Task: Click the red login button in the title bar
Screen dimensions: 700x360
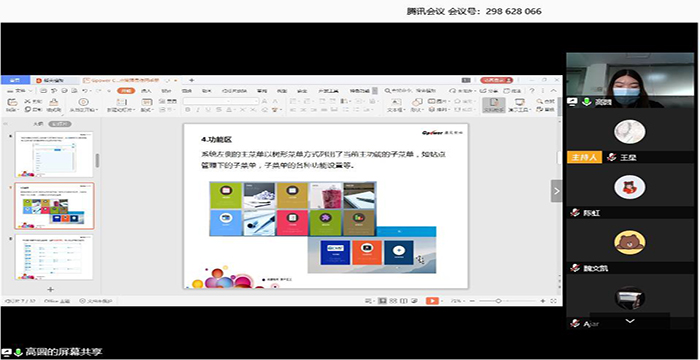Action: point(496,80)
